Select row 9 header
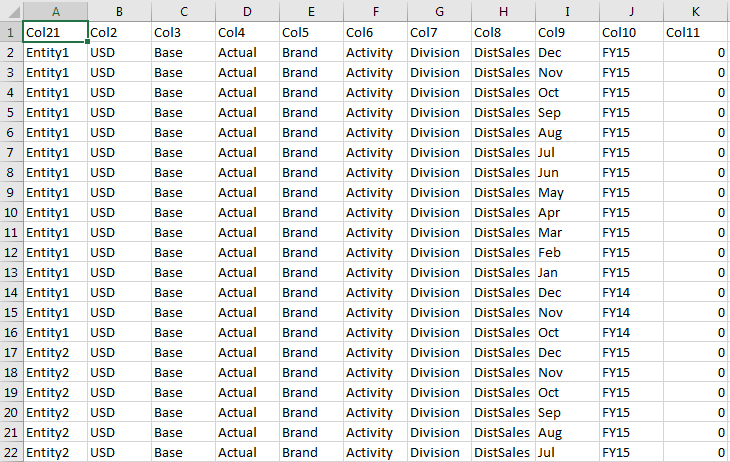Screen dimensions: 730x462 click(10, 192)
